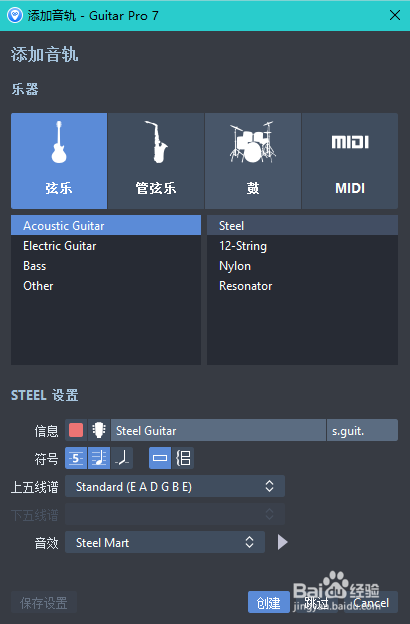Open the red track color swatch
The width and height of the screenshot is (410, 624).
76,430
